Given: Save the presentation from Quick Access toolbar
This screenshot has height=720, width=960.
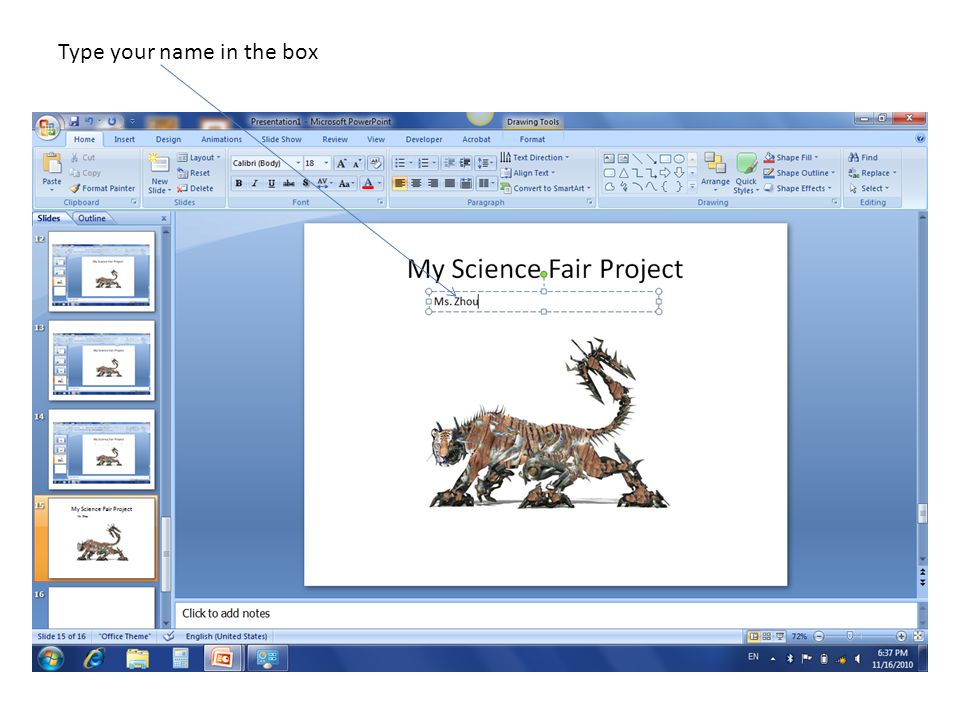Looking at the screenshot, I should click(x=74, y=121).
